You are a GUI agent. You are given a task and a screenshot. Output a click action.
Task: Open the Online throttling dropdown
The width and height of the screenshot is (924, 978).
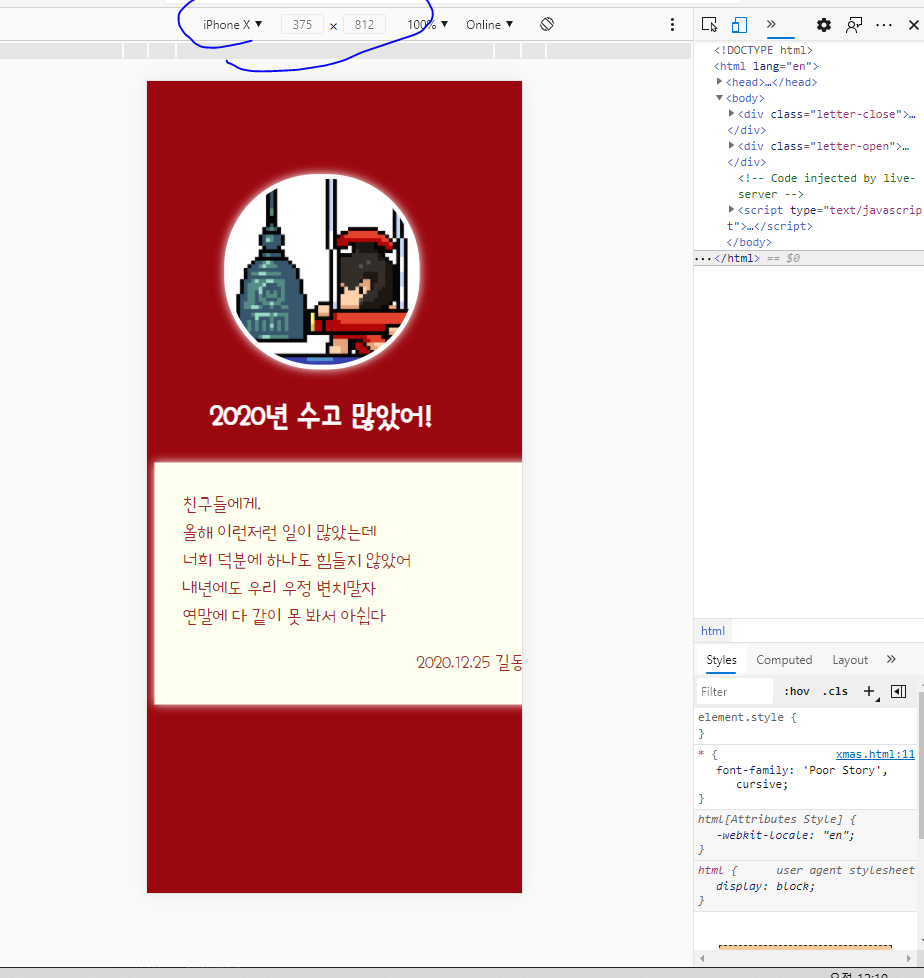[489, 24]
